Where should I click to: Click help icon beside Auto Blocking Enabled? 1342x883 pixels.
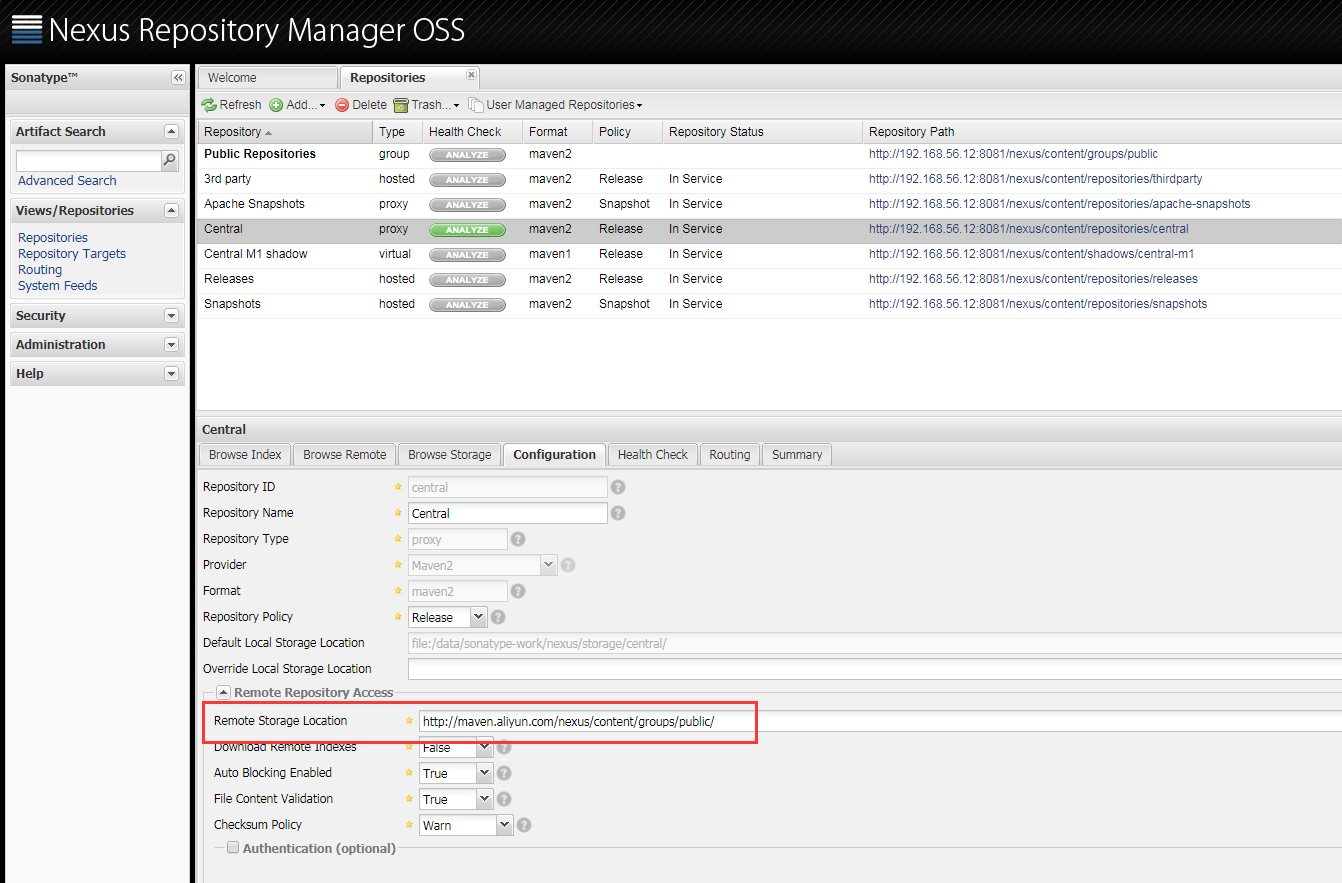pos(504,773)
